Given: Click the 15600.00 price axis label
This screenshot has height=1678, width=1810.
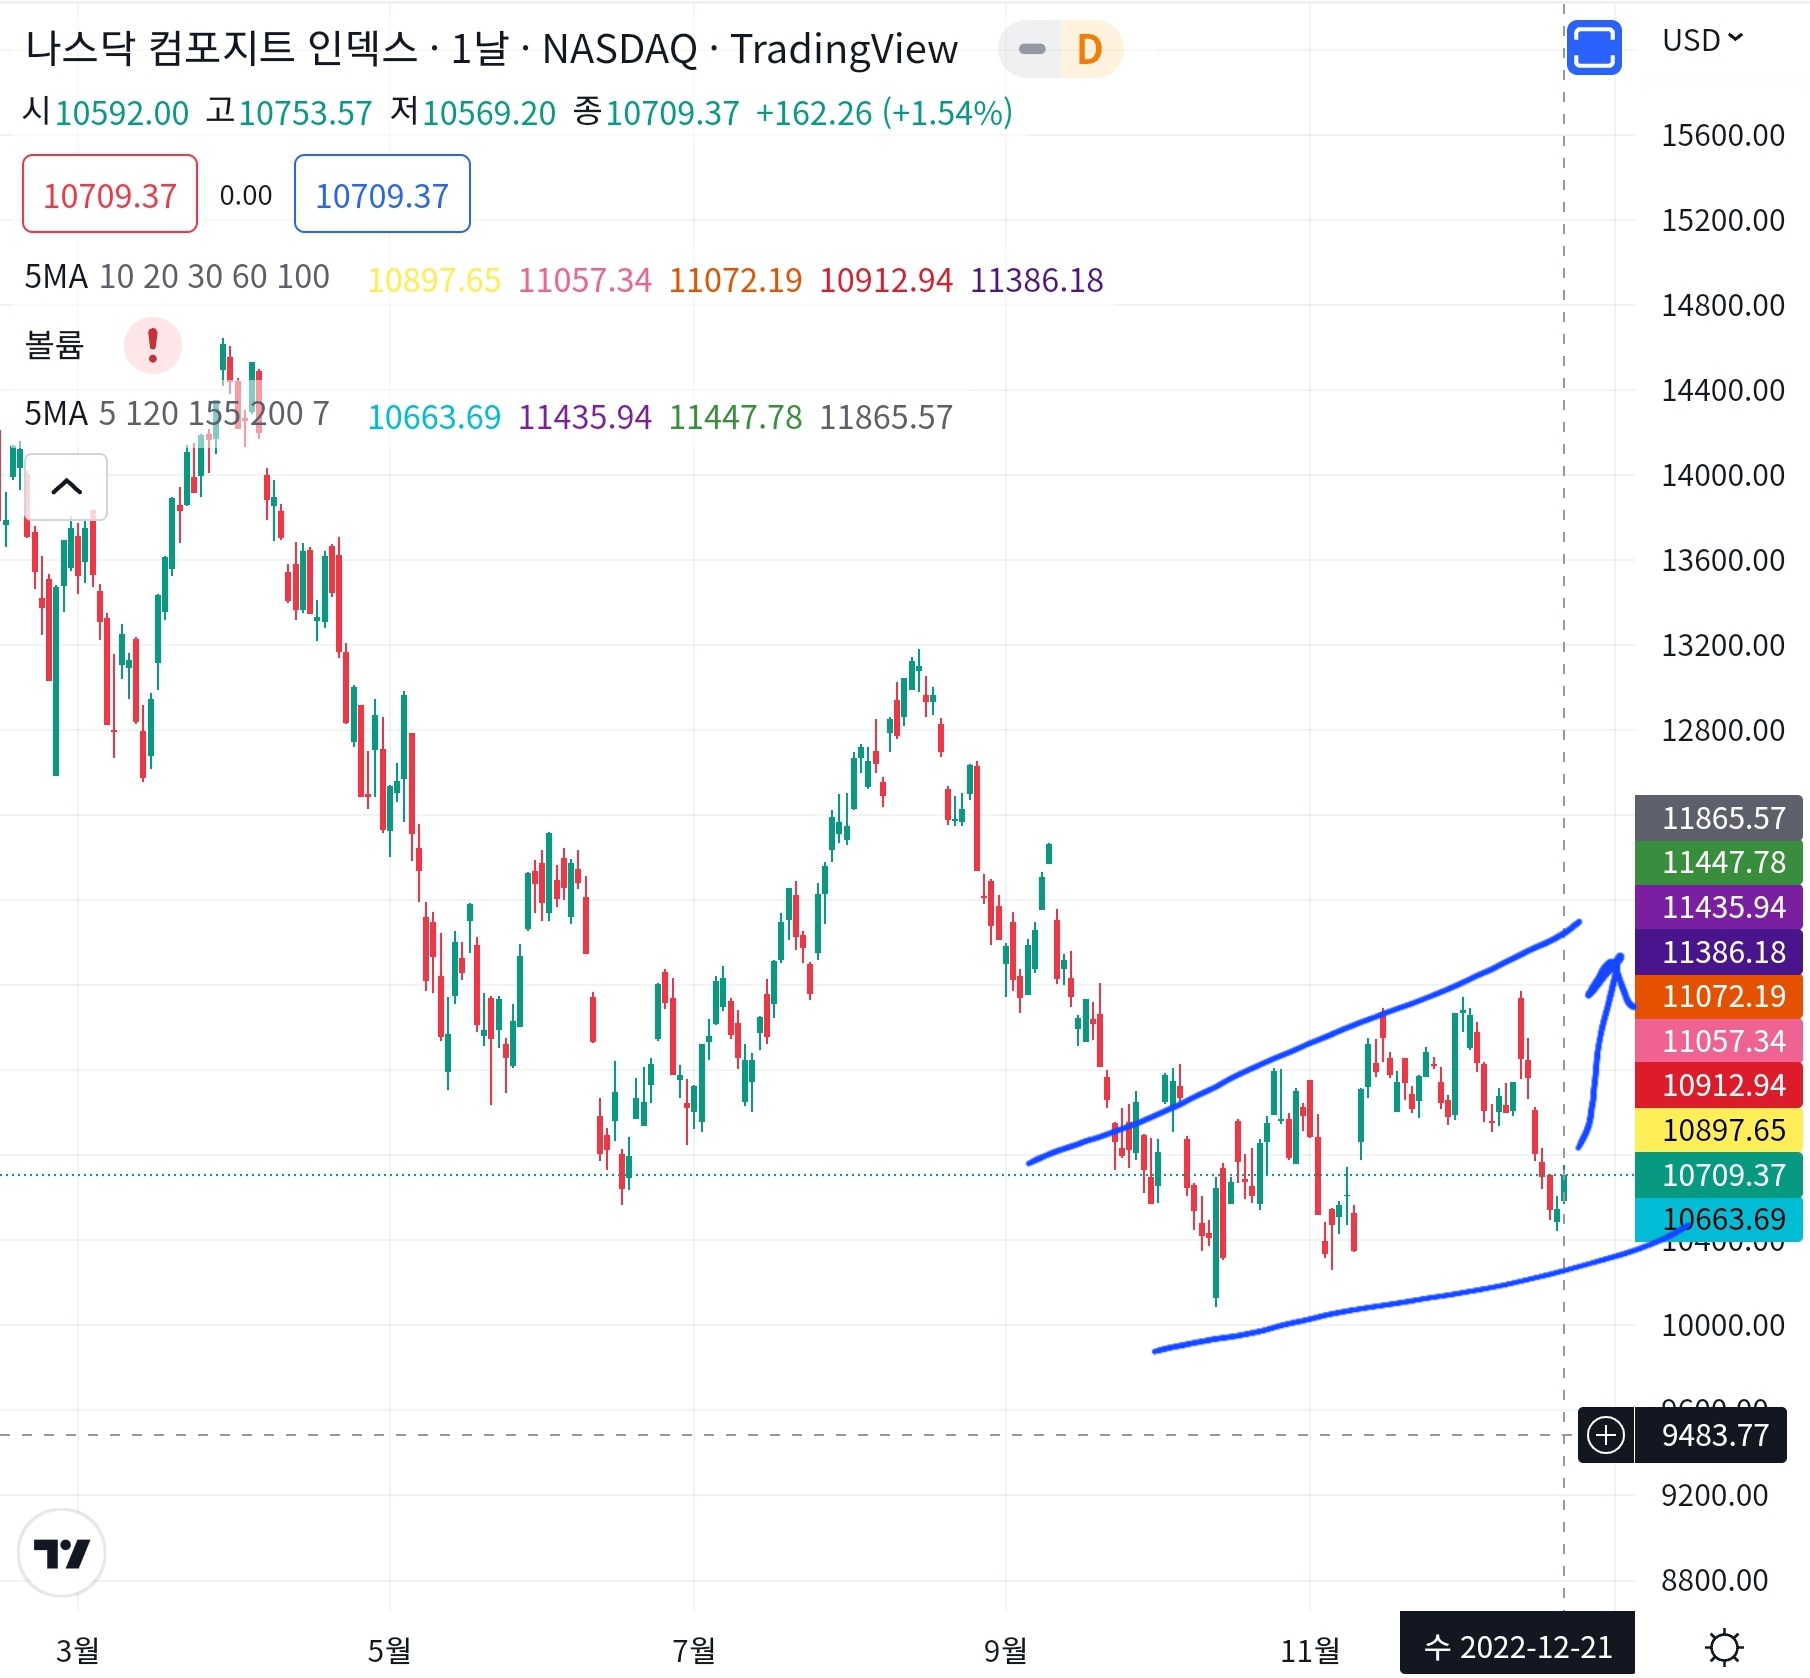Looking at the screenshot, I should click(1723, 135).
